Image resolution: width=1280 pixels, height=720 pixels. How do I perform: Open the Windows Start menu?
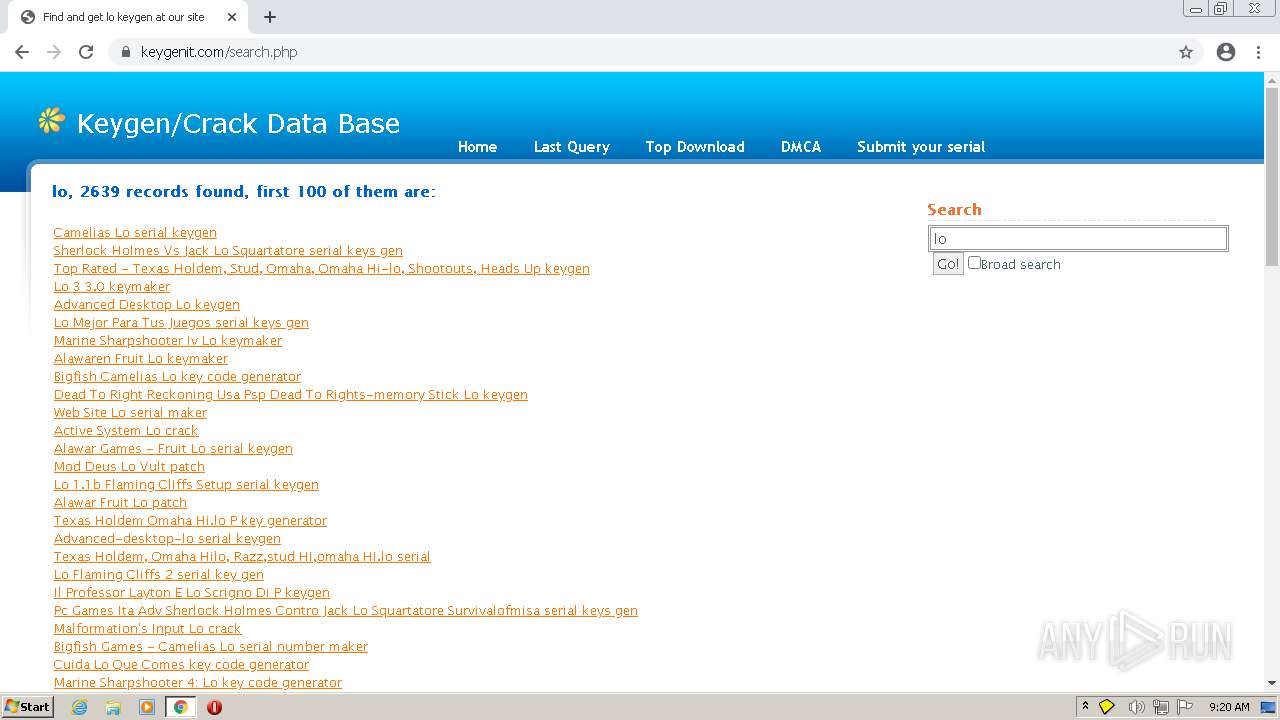28,707
